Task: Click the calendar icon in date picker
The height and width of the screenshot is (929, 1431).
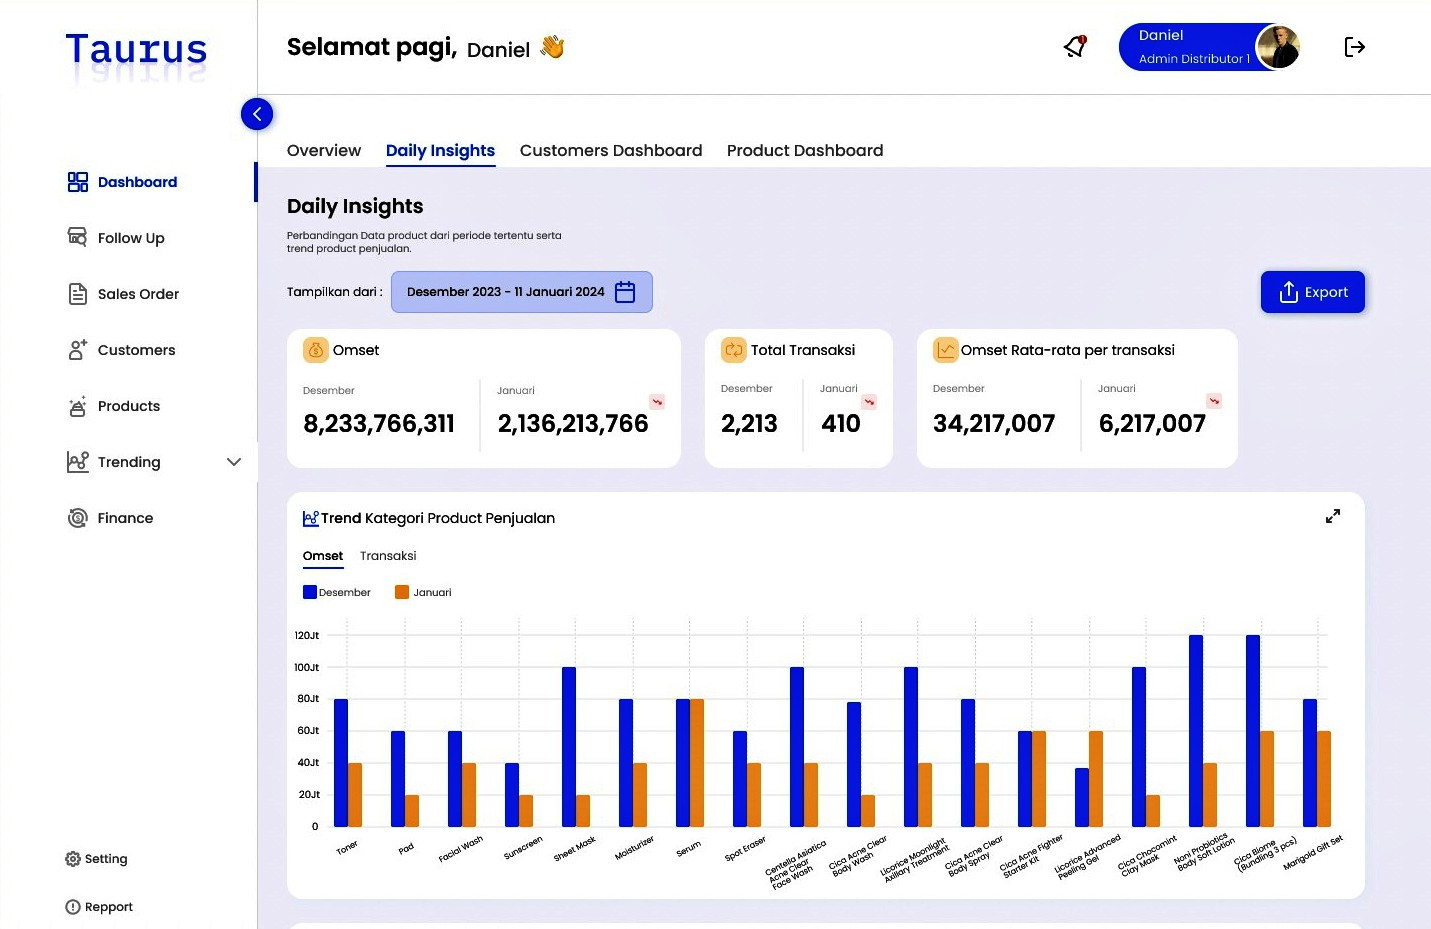Action: (x=625, y=292)
